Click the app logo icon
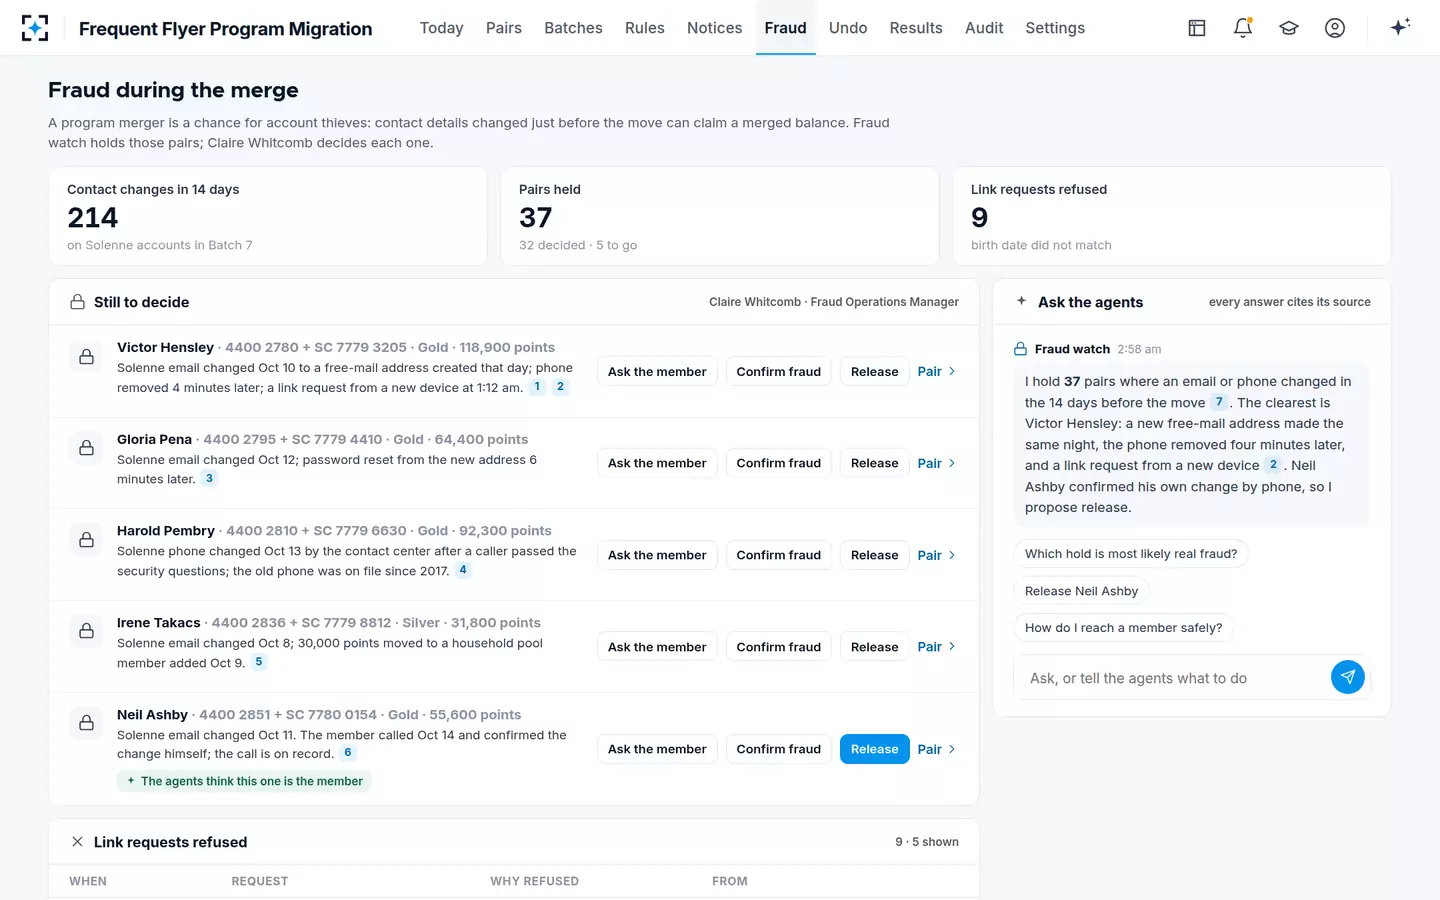The width and height of the screenshot is (1440, 900). point(35,28)
